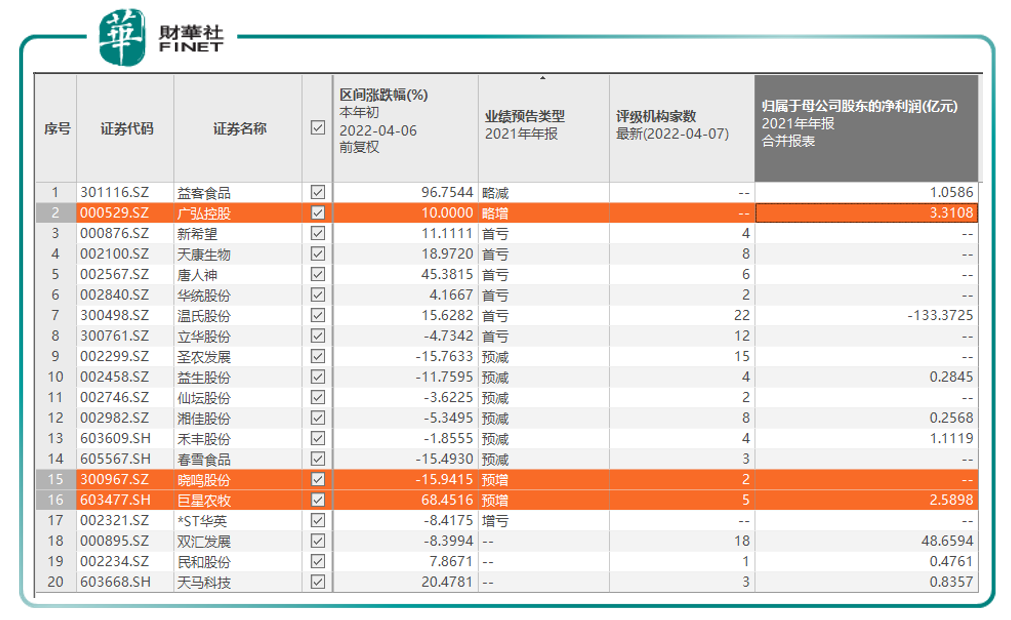The width and height of the screenshot is (1011, 620).
Task: Select row number 15
Action: [x=55, y=480]
